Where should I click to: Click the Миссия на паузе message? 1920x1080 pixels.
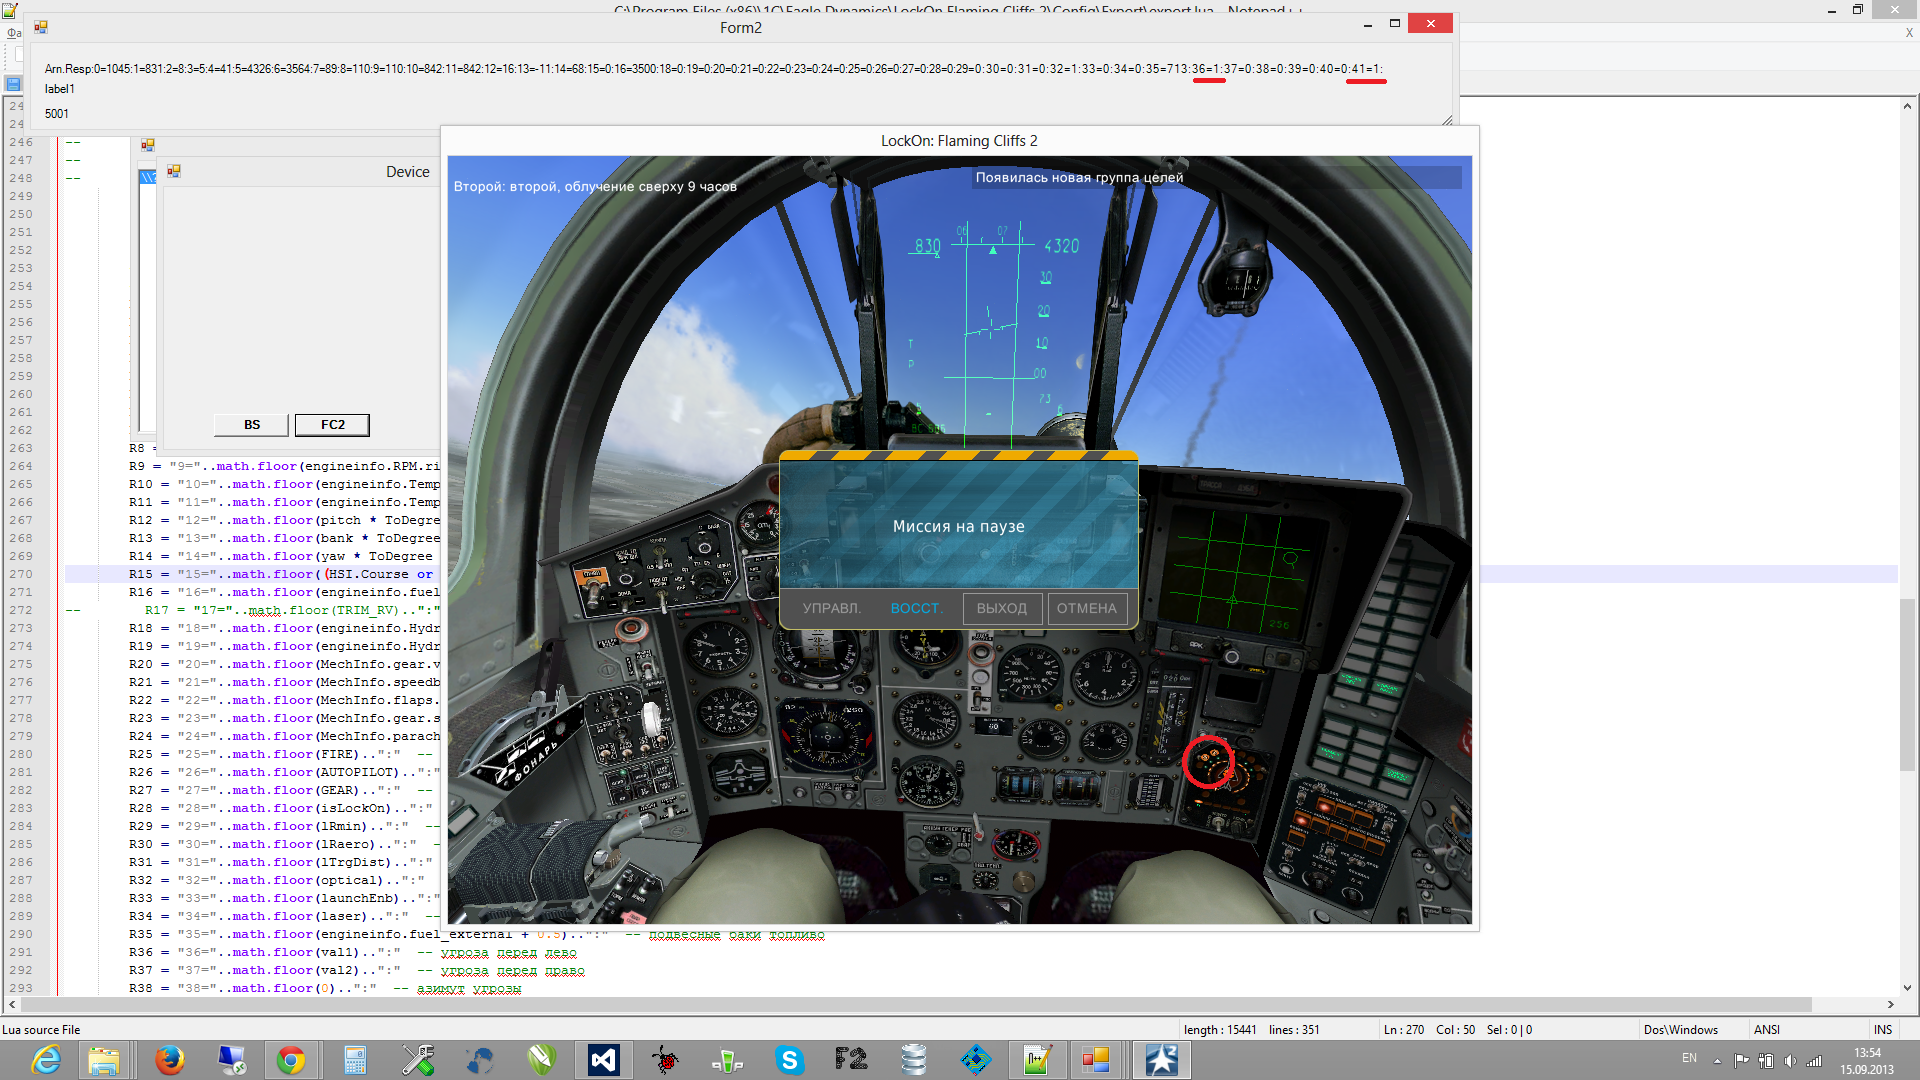(958, 527)
